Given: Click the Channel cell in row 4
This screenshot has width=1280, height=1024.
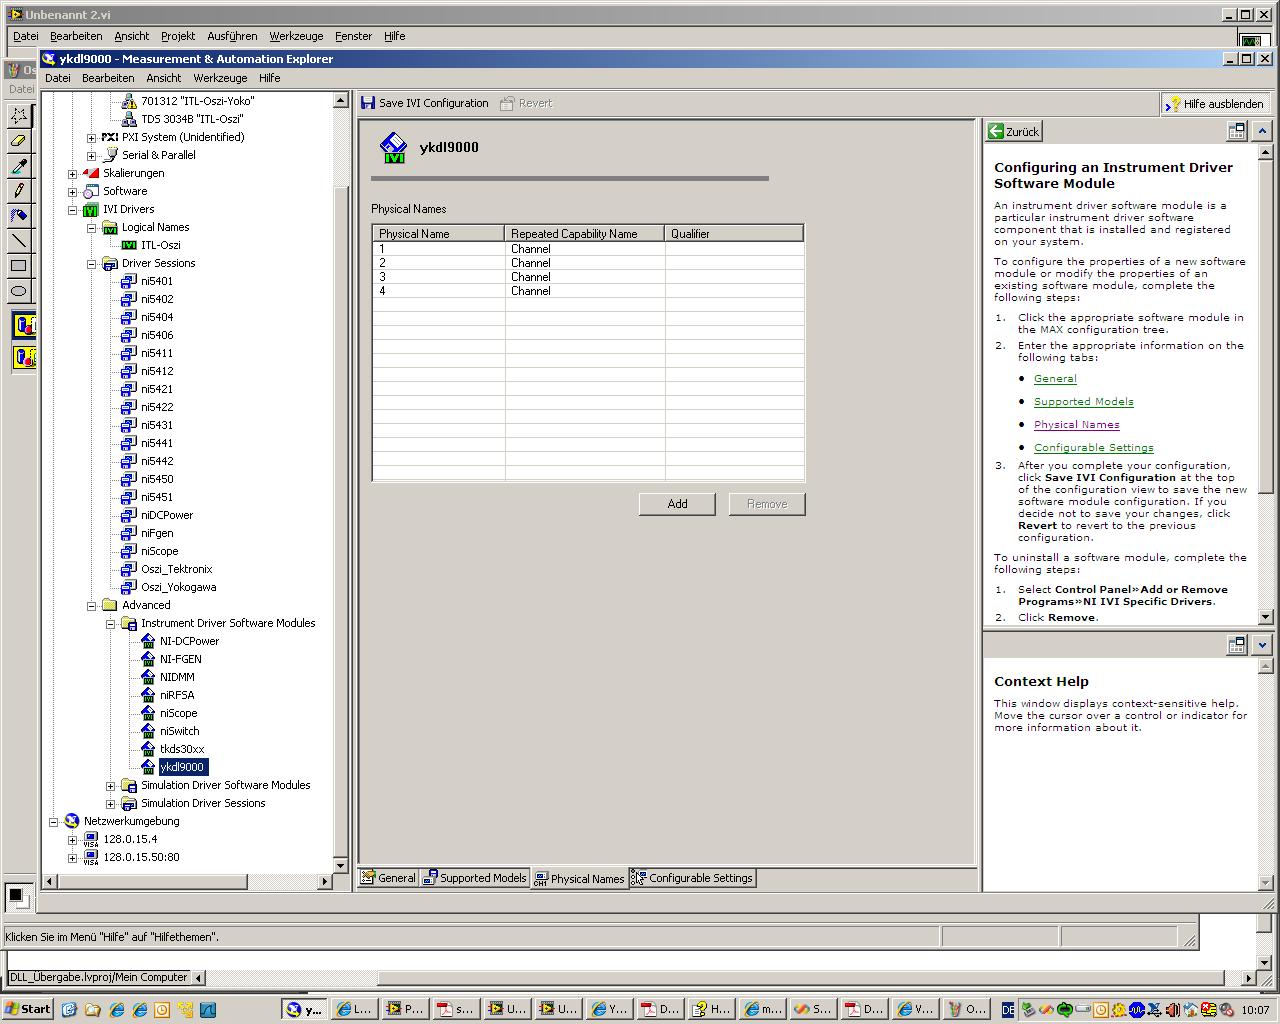Looking at the screenshot, I should [x=585, y=291].
